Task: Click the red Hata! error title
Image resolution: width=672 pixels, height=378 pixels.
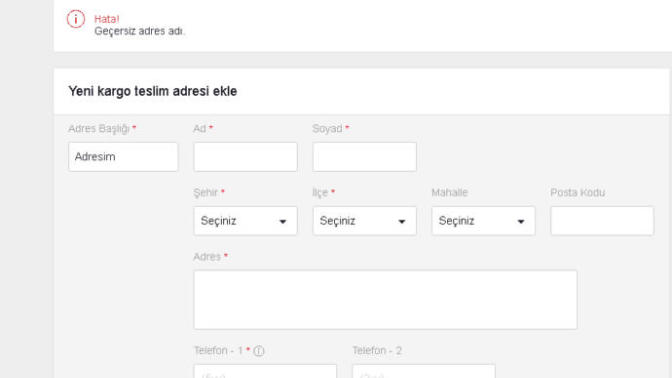Action: tap(107, 19)
